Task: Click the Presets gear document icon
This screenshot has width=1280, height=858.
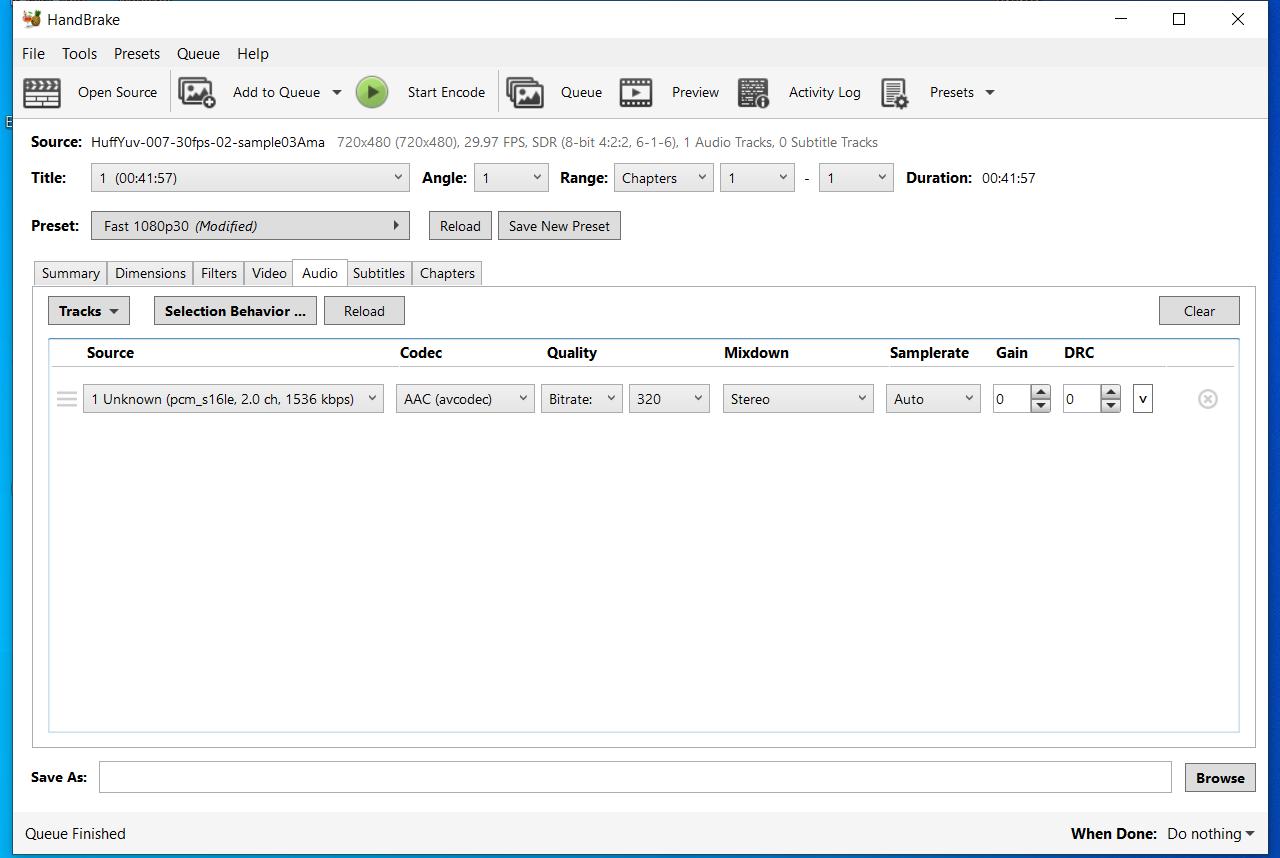Action: point(895,93)
